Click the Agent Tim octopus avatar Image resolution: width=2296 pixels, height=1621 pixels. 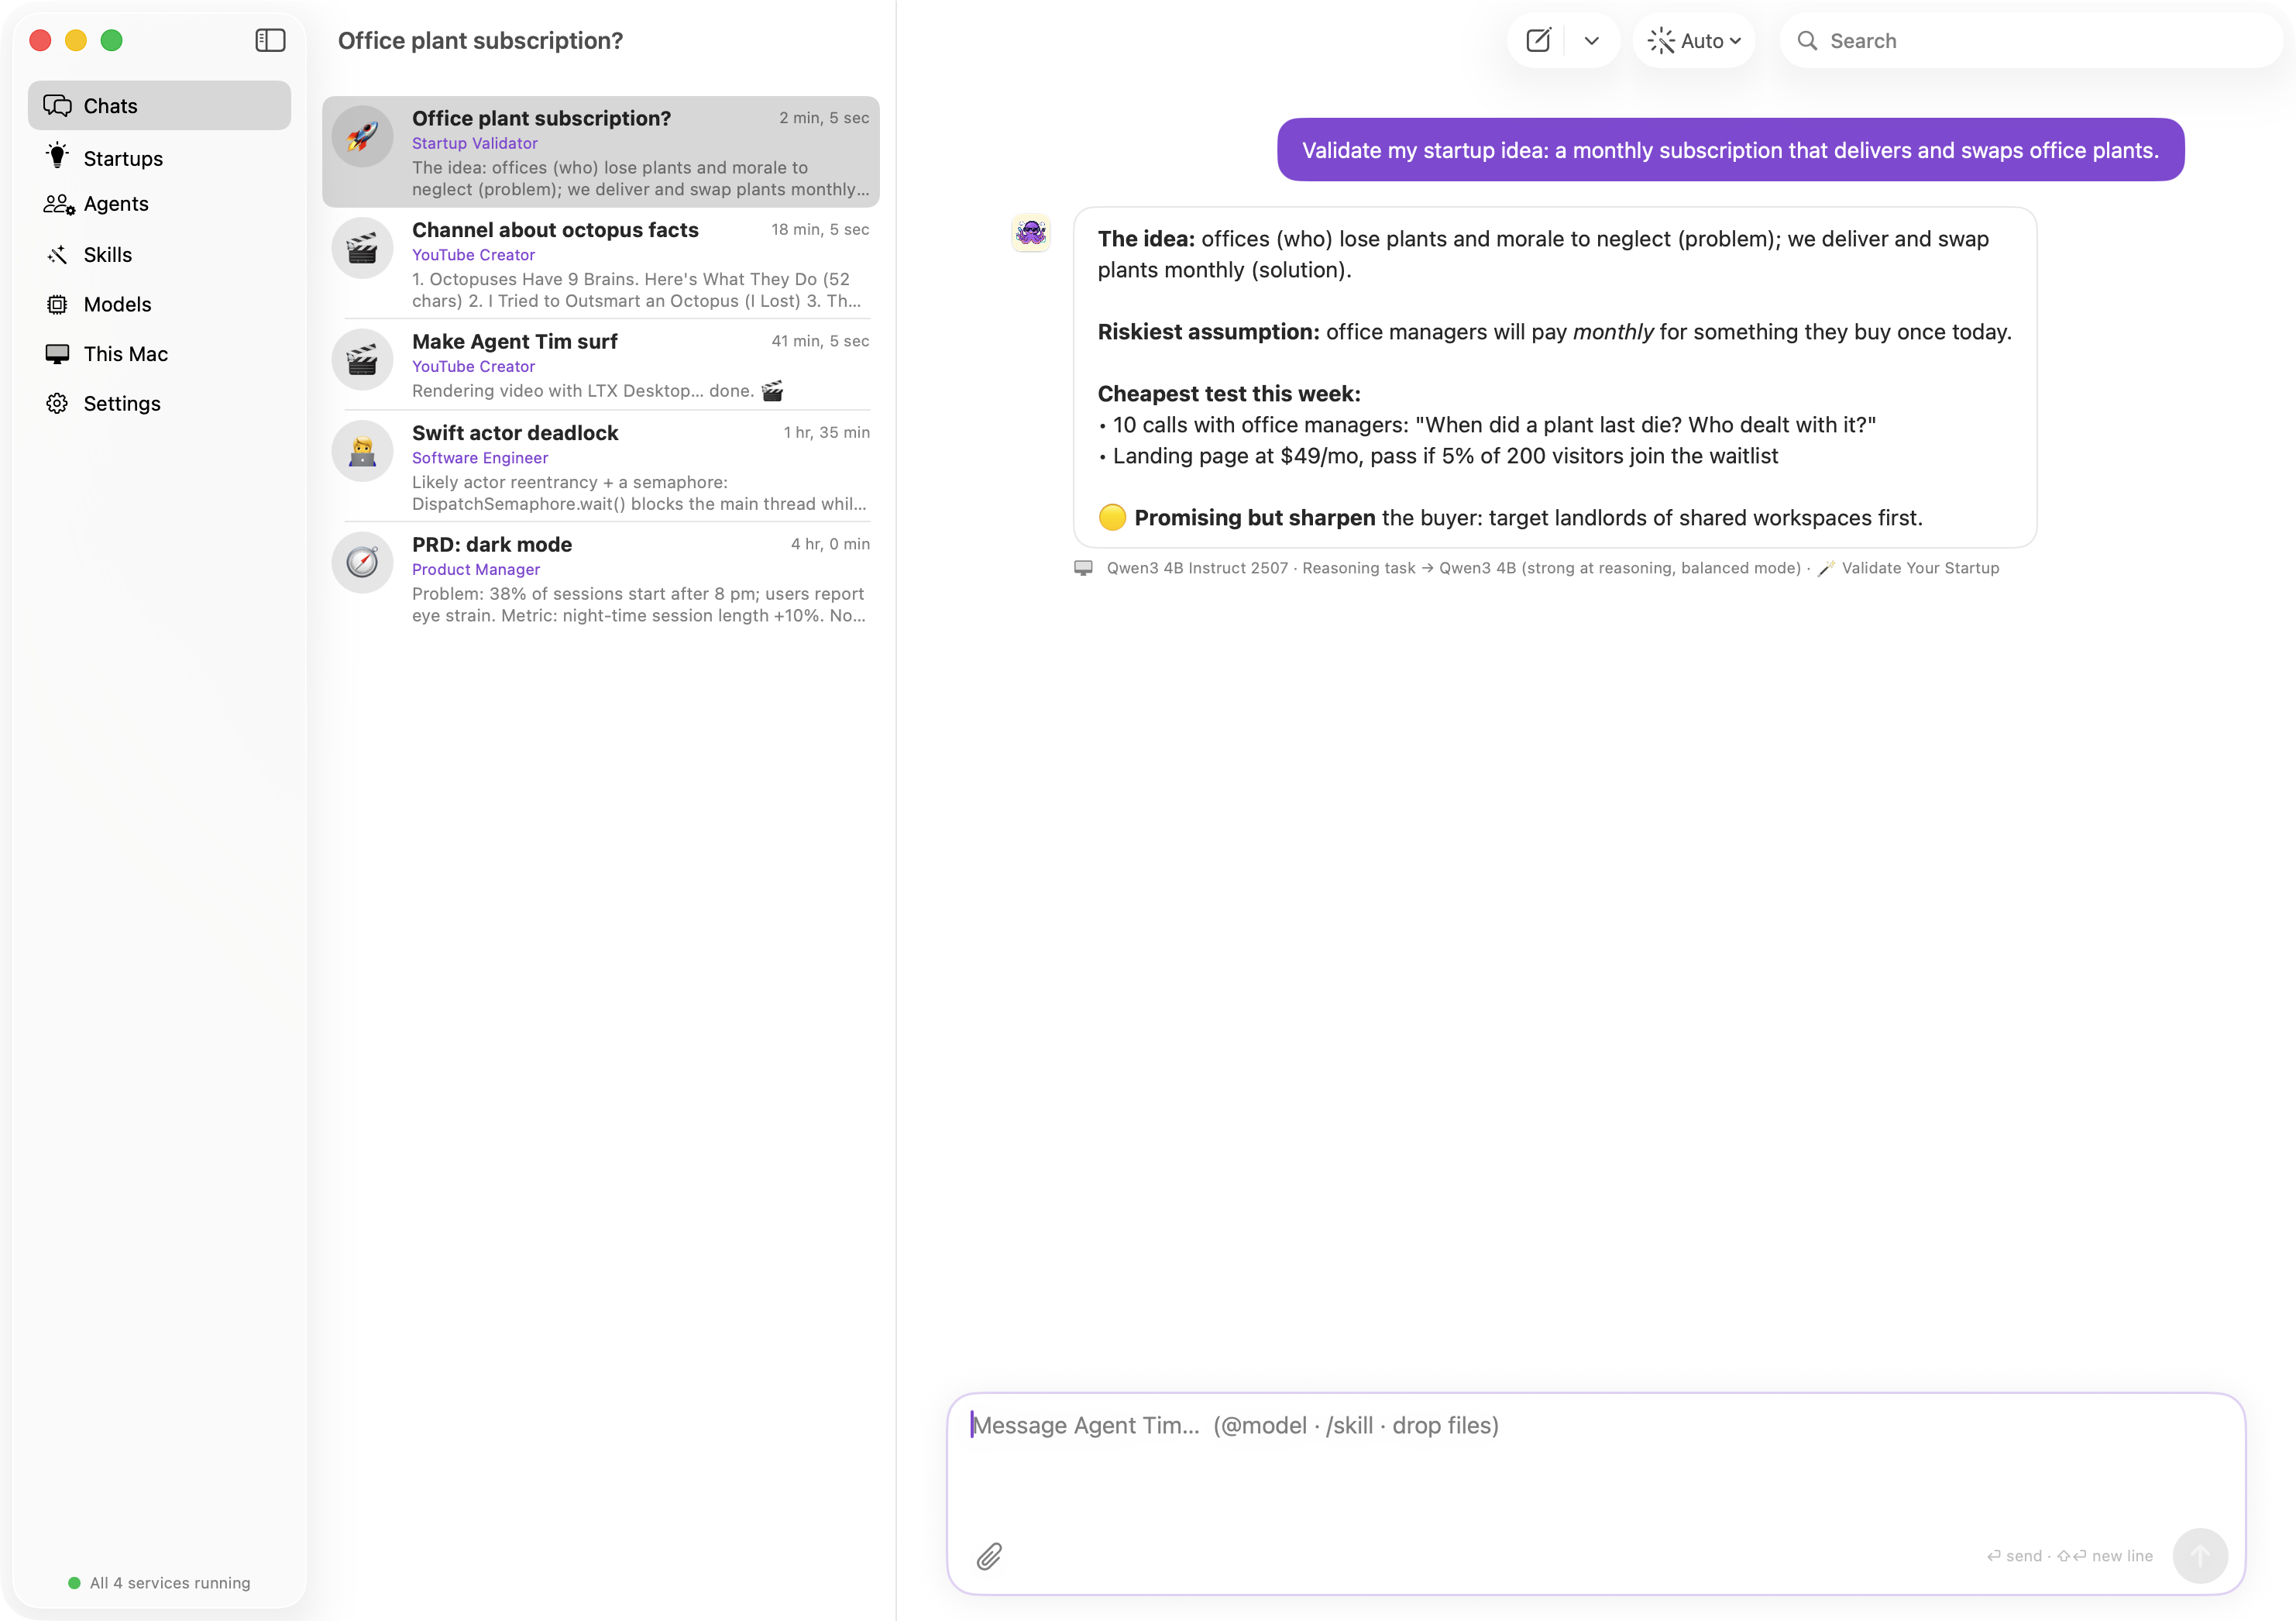tap(1031, 232)
